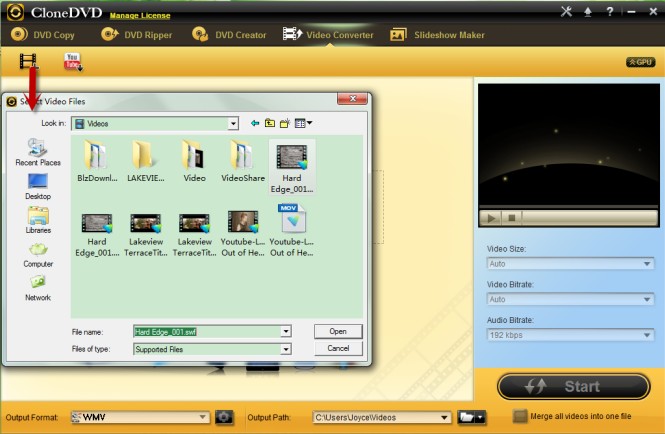Play the preview video
665x434 pixels.
[x=491, y=218]
